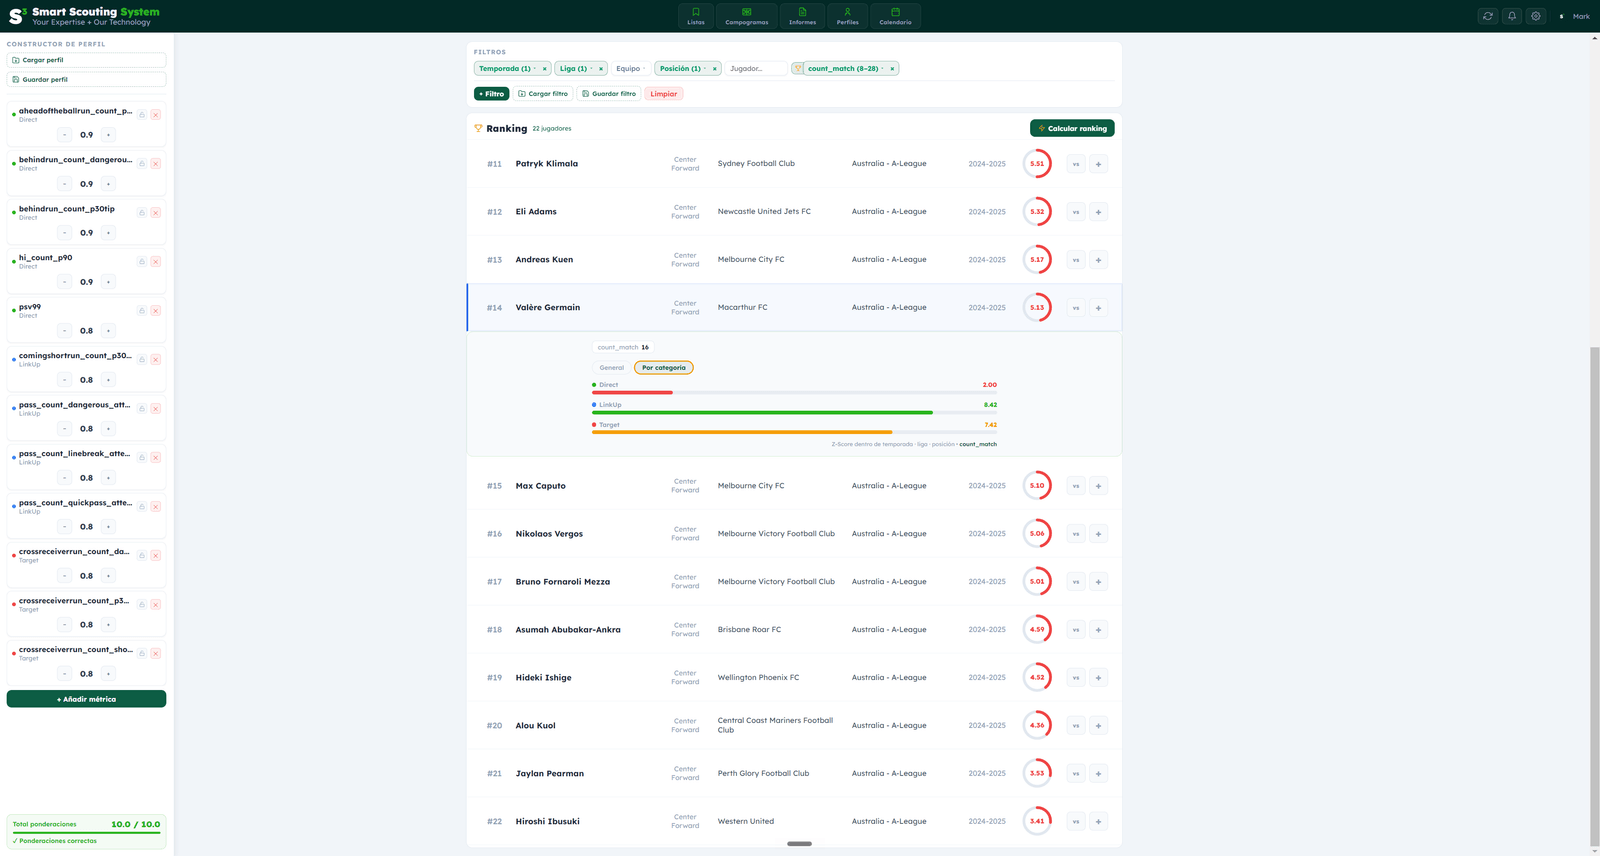The height and width of the screenshot is (856, 1600).
Task: Lock the behindrun_count_dangerous metric weight
Action: tap(142, 164)
